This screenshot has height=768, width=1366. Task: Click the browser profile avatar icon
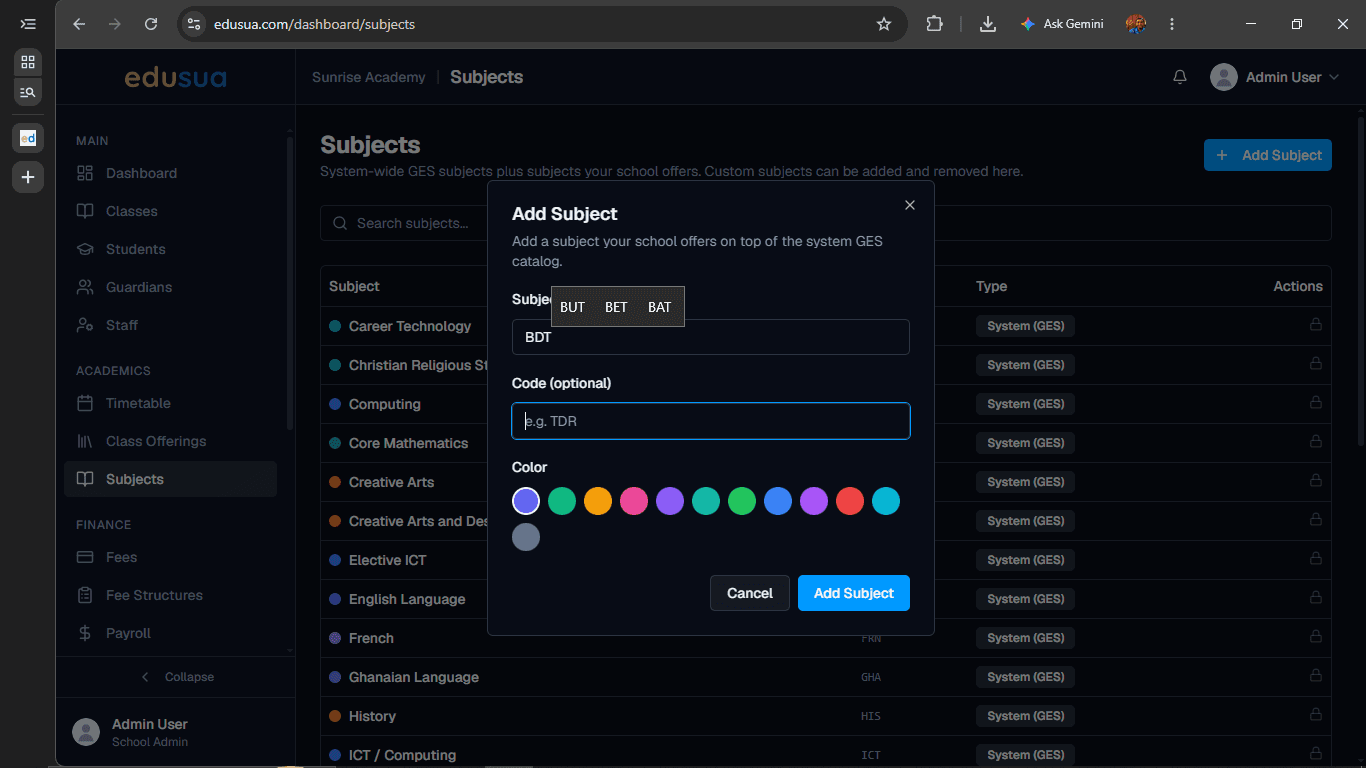[1135, 24]
